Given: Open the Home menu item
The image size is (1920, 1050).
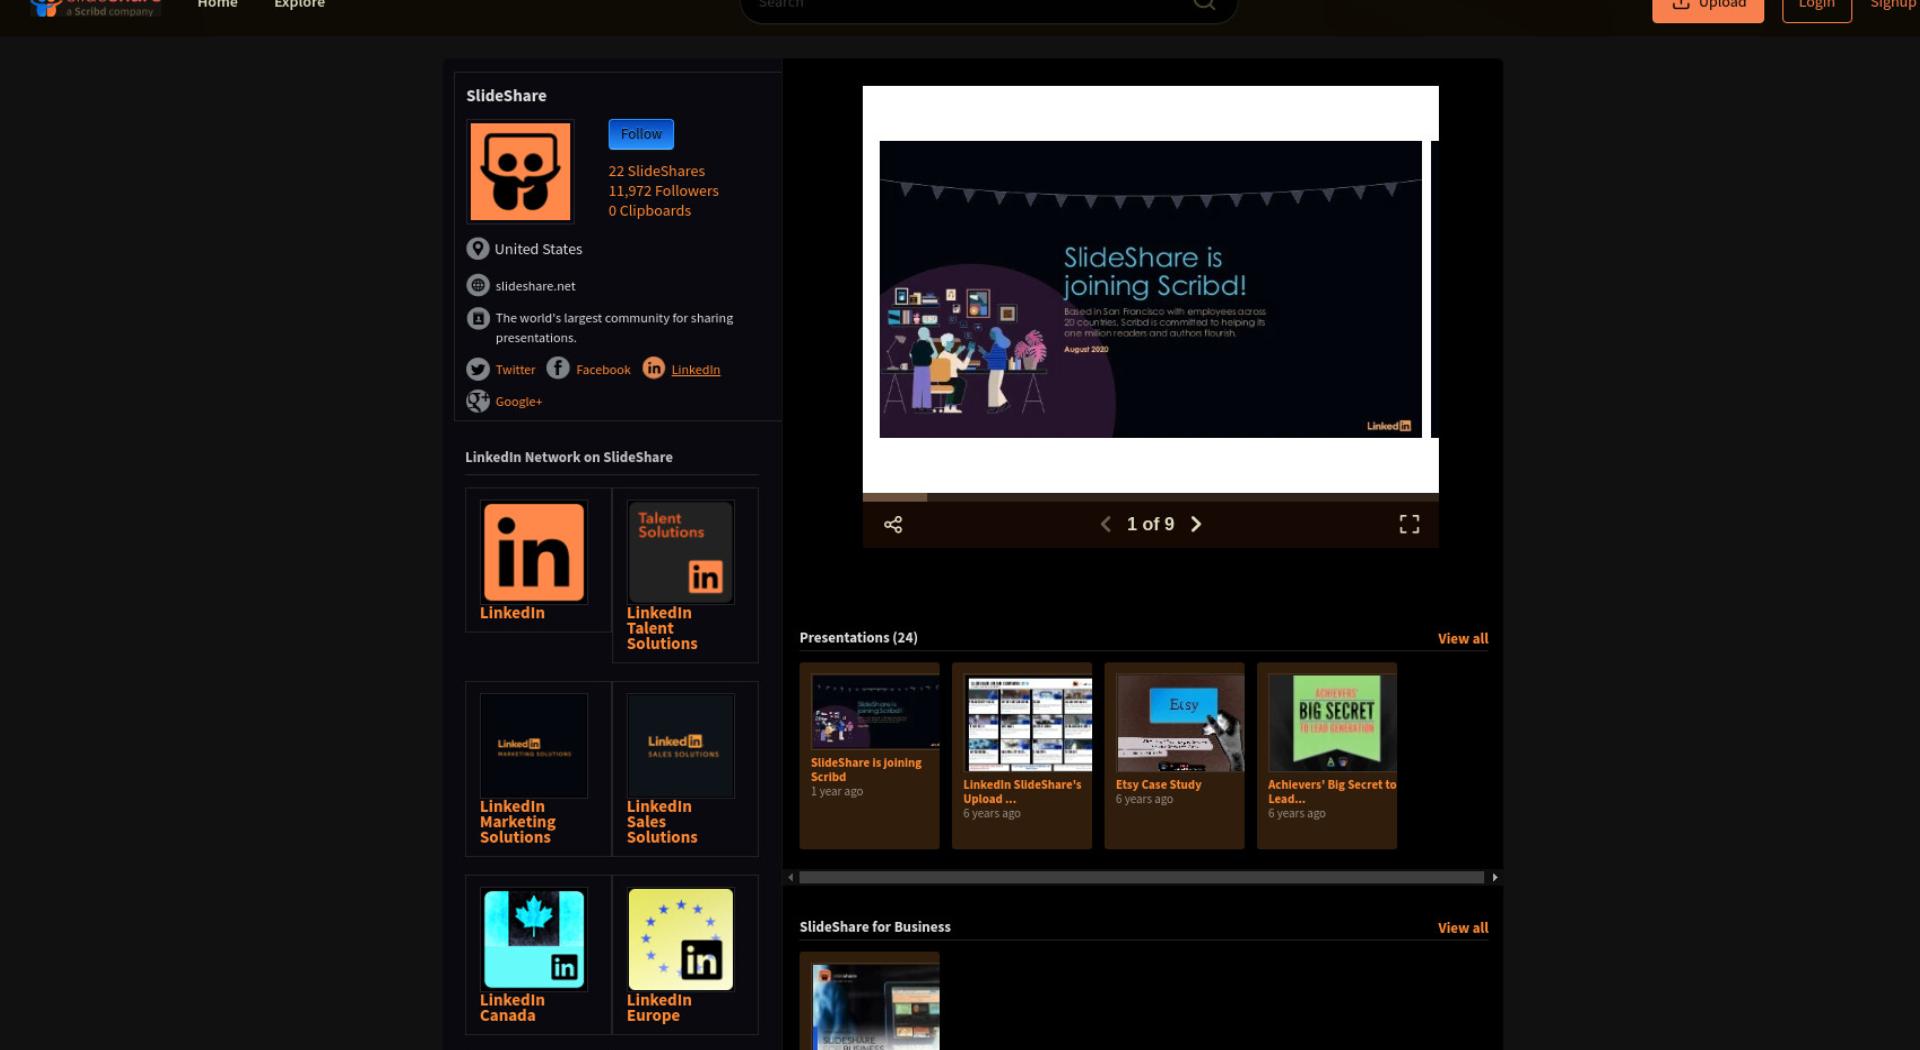Looking at the screenshot, I should 217,4.
